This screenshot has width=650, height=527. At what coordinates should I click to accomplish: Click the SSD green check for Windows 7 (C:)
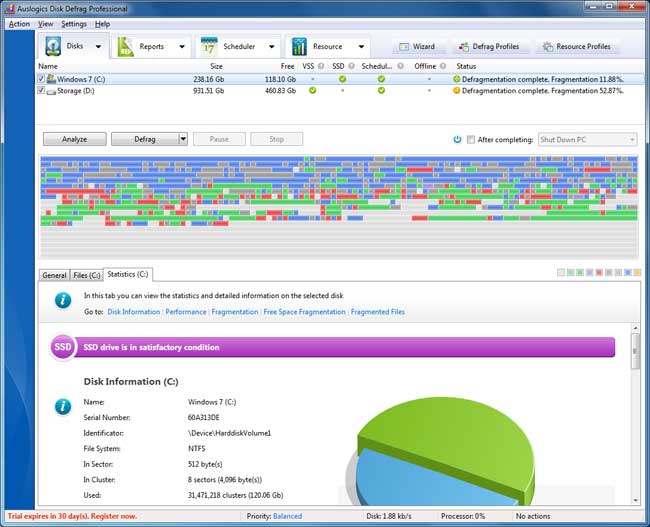[x=342, y=79]
